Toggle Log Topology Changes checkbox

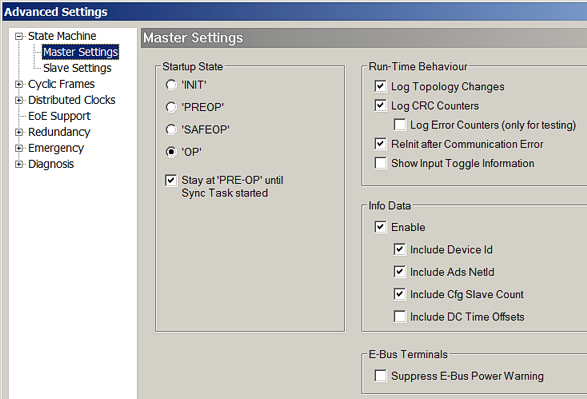click(380, 86)
